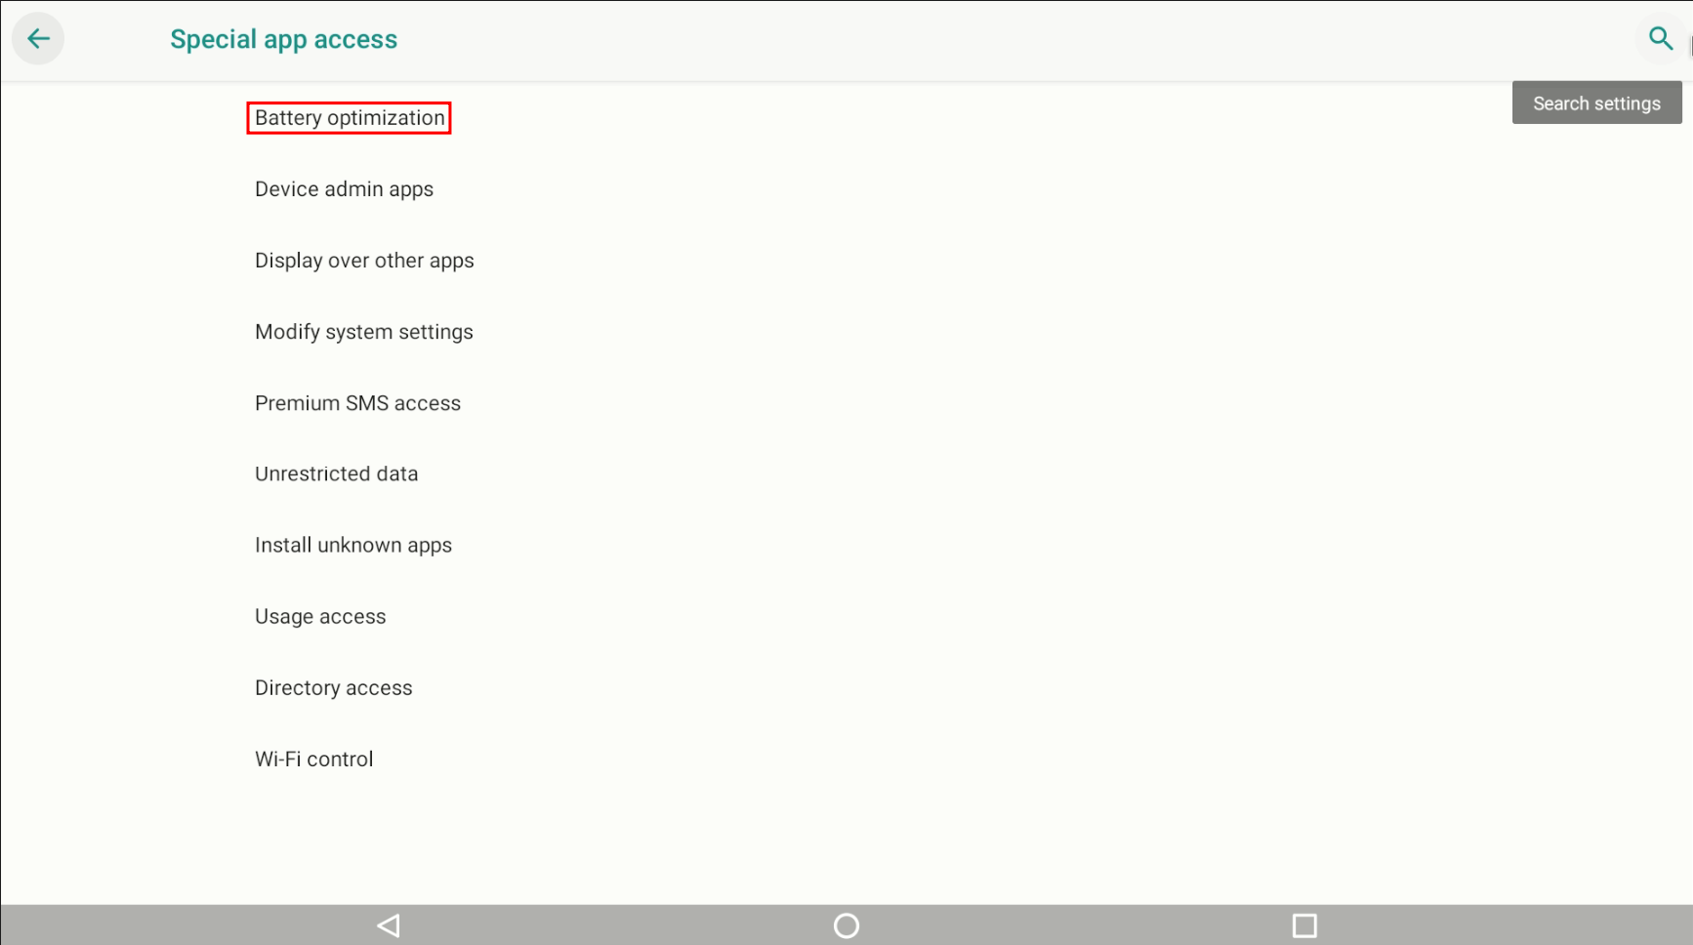
Task: Click the Special app access title
Action: coord(283,39)
